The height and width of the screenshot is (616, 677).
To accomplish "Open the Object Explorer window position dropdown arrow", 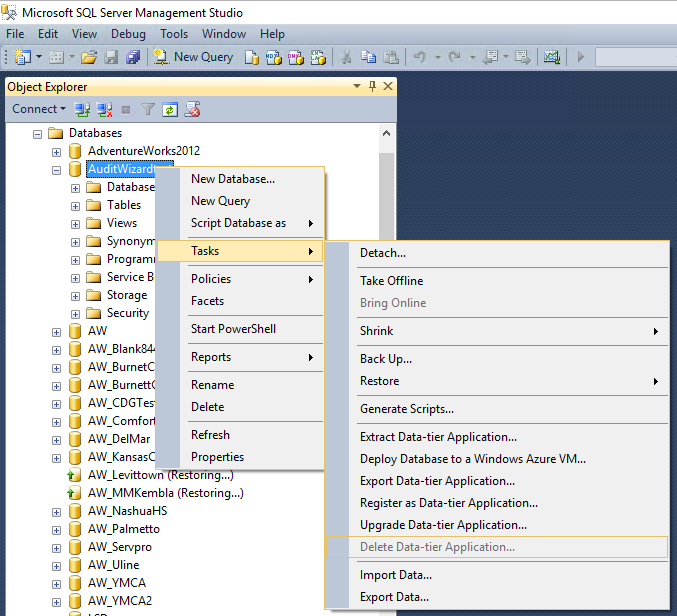I will click(x=357, y=86).
